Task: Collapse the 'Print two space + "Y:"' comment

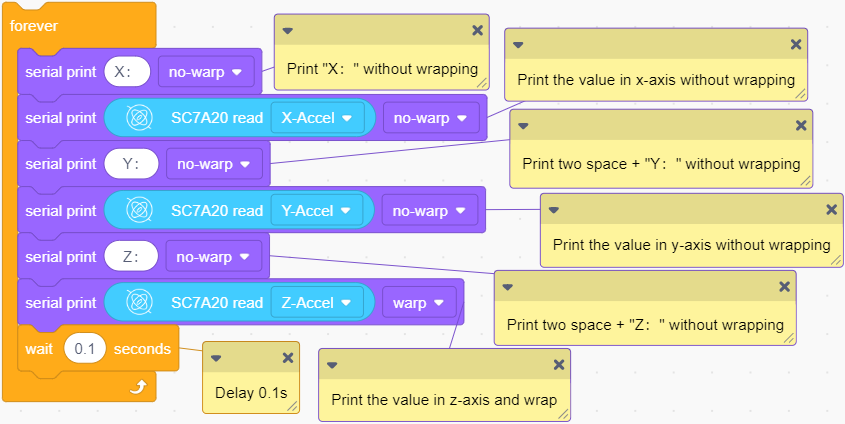Action: point(523,126)
